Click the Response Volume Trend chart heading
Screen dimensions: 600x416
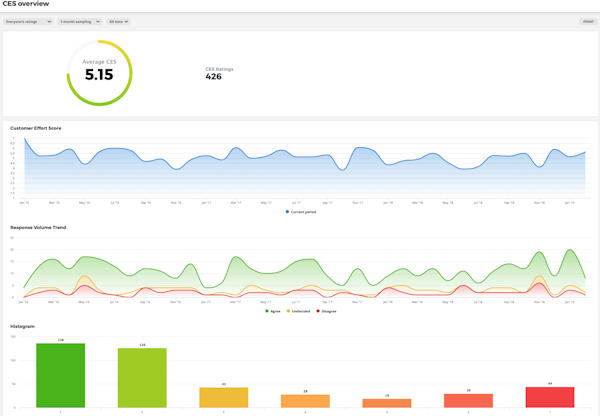click(x=37, y=228)
